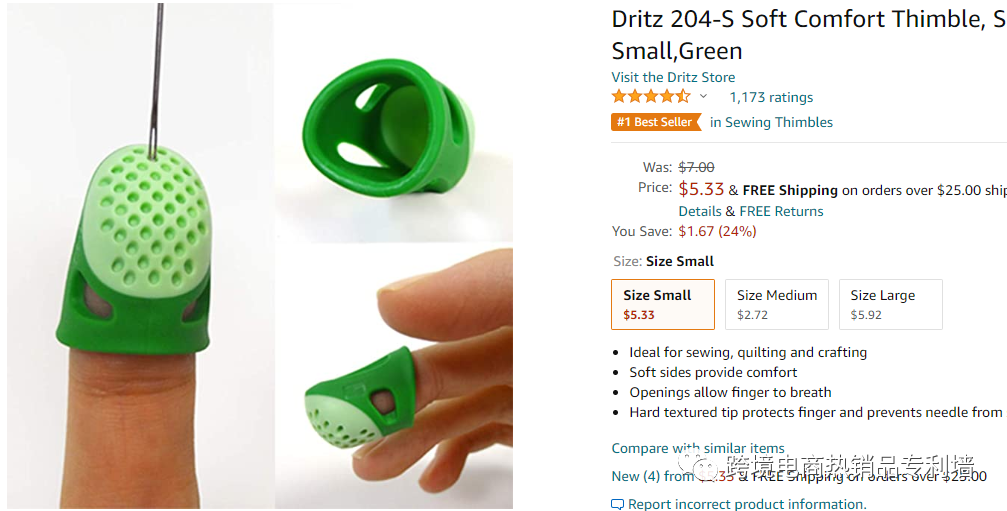Open the New (4) from offers link
Viewport: 1007px width, 511px height.
tap(653, 476)
